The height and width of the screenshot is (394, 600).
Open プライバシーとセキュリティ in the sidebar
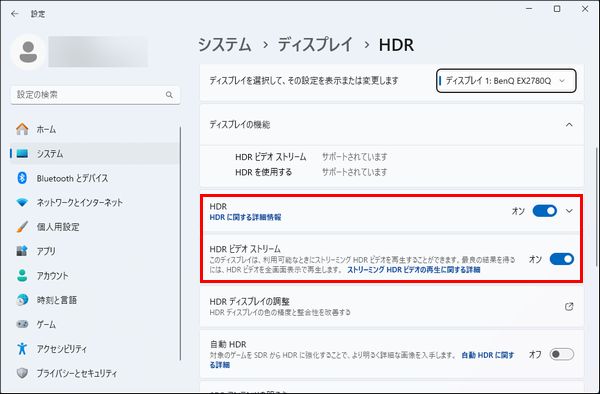click(x=95, y=373)
